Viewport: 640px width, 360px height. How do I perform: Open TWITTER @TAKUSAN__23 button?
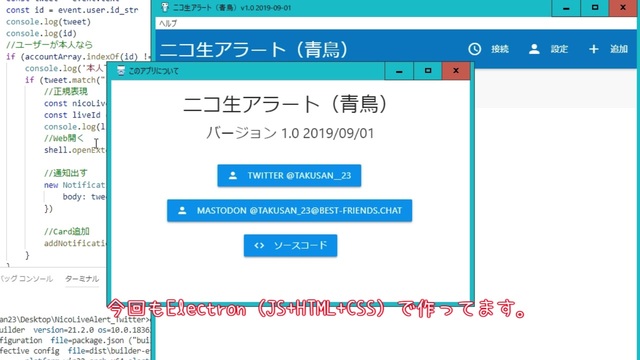pyautogui.click(x=289, y=176)
